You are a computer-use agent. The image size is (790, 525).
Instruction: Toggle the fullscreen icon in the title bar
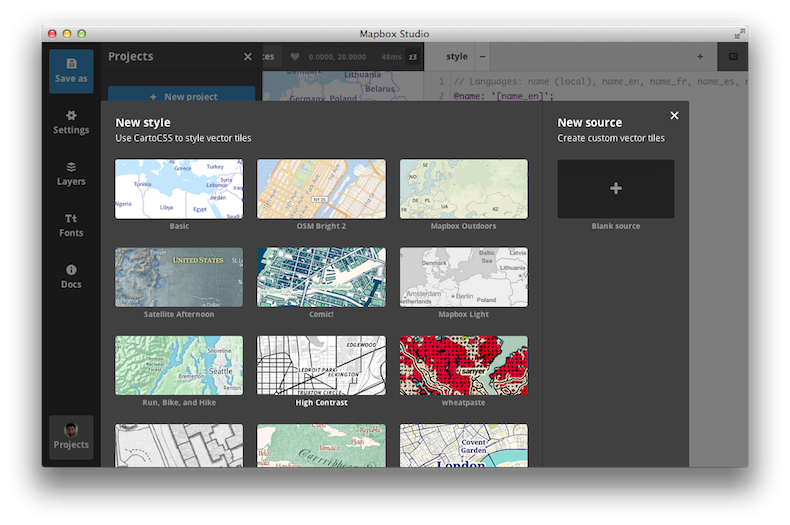click(x=739, y=34)
